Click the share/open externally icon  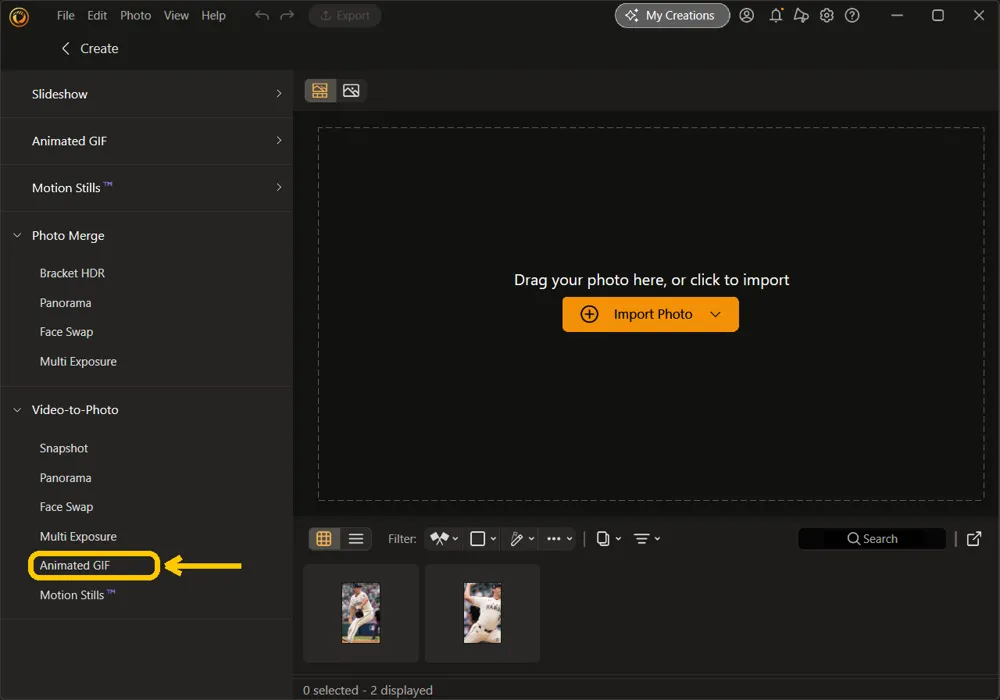[x=974, y=539]
